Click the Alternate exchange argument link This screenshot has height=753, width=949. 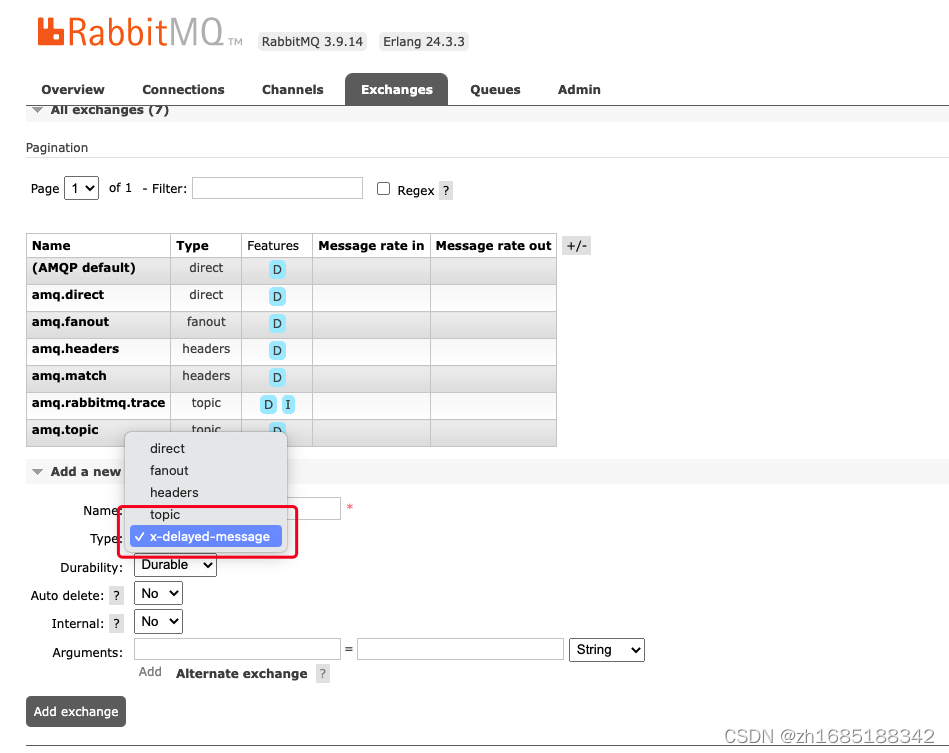(x=241, y=674)
